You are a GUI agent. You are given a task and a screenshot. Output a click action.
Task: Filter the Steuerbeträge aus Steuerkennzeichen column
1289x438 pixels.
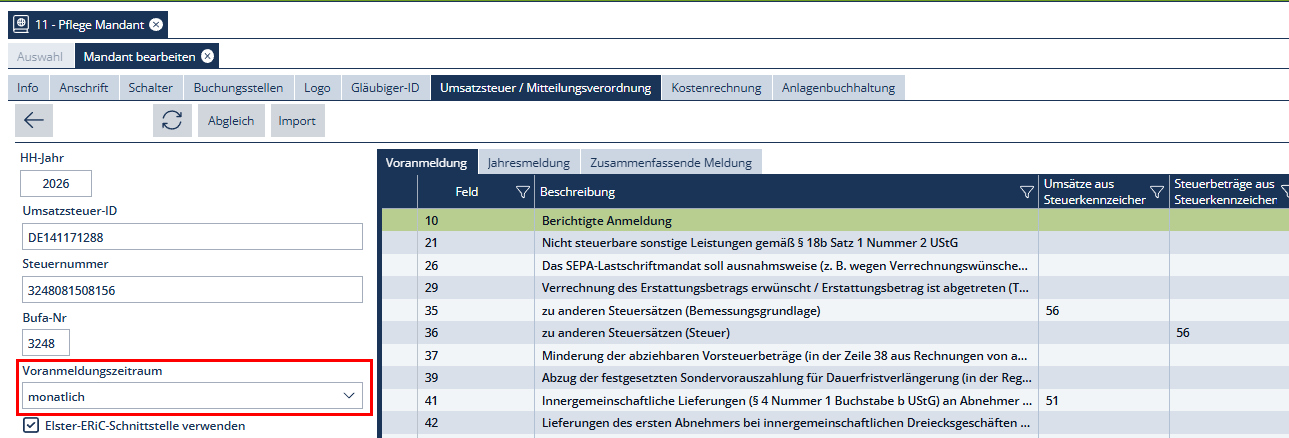pos(1284,192)
